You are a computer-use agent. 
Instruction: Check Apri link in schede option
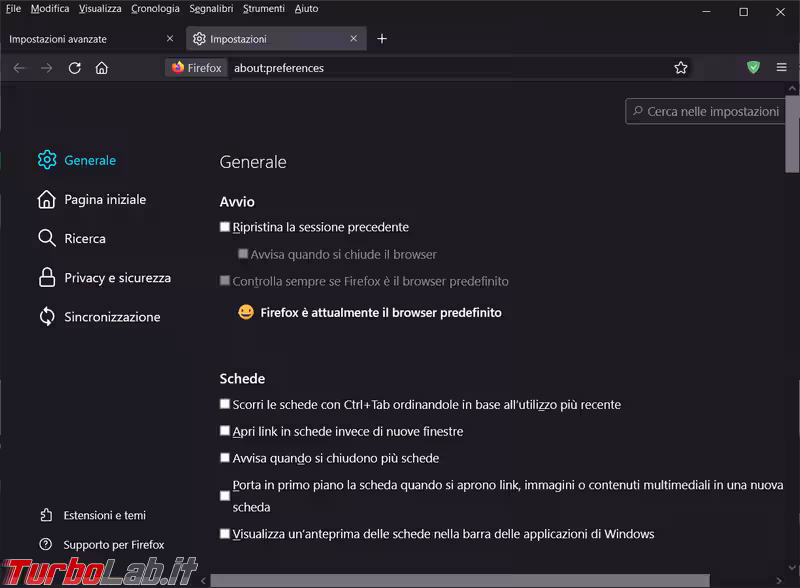point(225,431)
